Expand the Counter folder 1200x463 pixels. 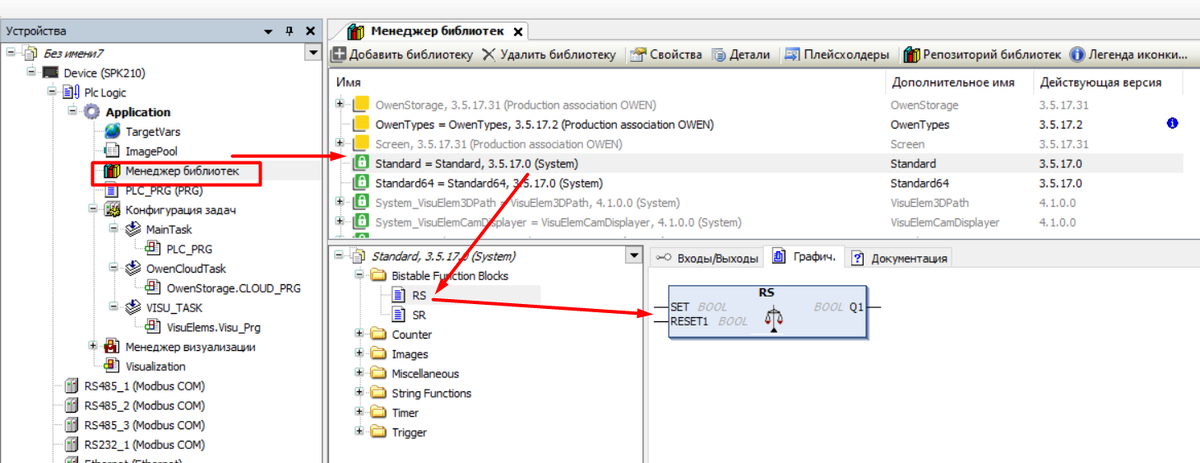(359, 334)
